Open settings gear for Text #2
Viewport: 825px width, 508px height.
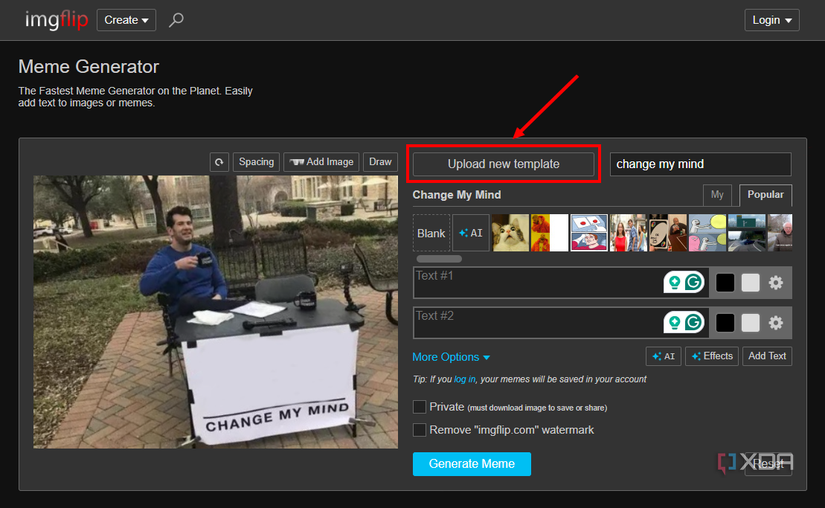[776, 323]
